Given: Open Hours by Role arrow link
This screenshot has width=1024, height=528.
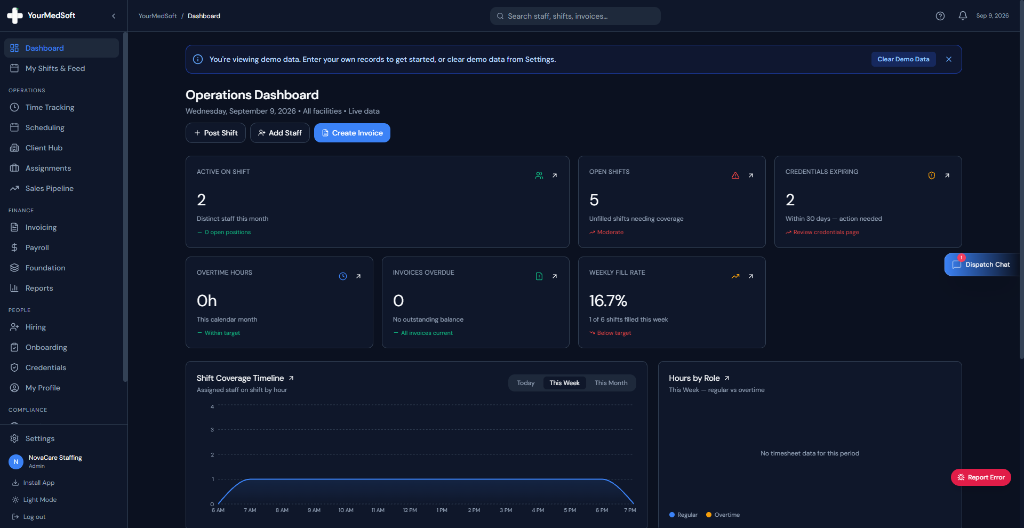Looking at the screenshot, I should [727, 378].
